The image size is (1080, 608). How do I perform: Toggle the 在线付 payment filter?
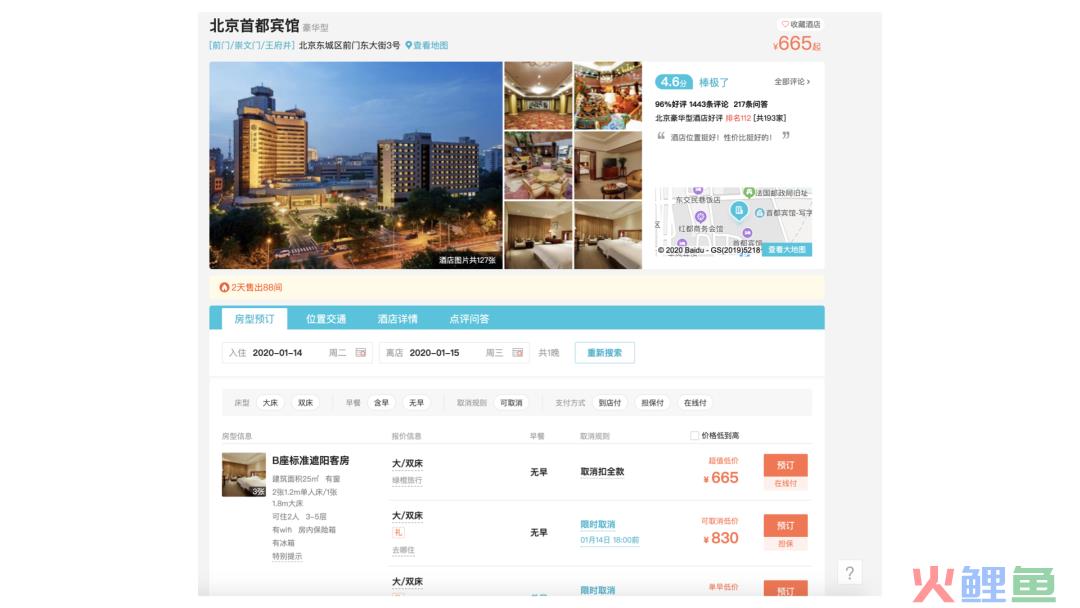pyautogui.click(x=695, y=403)
